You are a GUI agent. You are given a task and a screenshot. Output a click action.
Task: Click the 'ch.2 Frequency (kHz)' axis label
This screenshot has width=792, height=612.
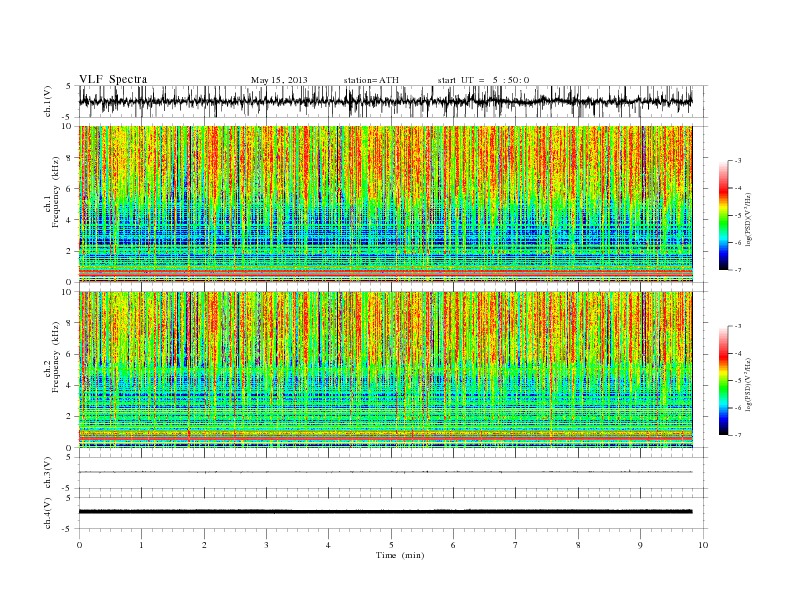point(51,358)
